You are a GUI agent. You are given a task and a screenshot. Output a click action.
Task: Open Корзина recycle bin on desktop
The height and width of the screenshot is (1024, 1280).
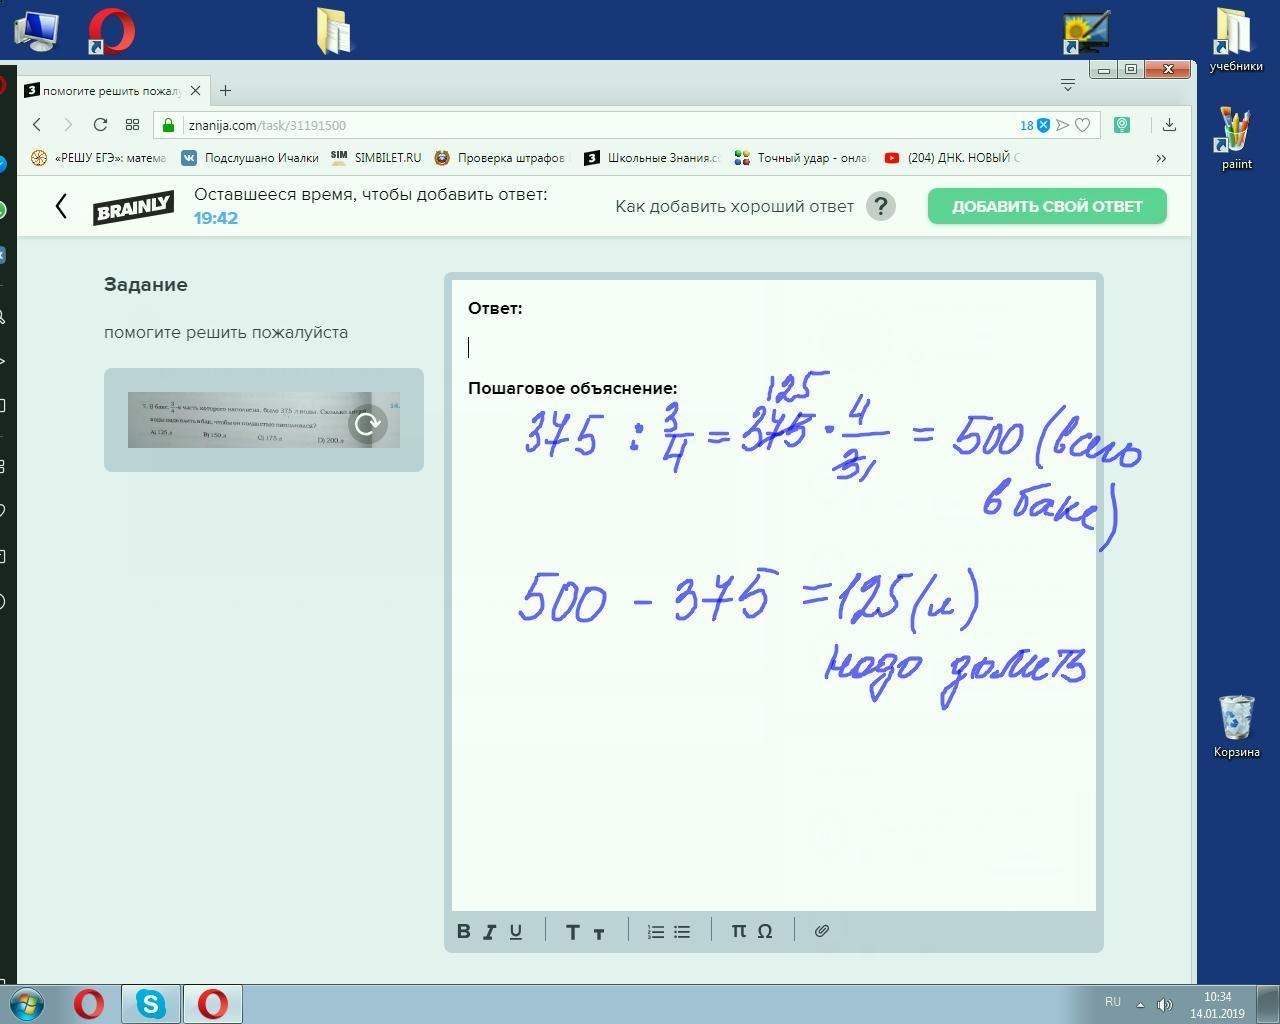click(1237, 727)
